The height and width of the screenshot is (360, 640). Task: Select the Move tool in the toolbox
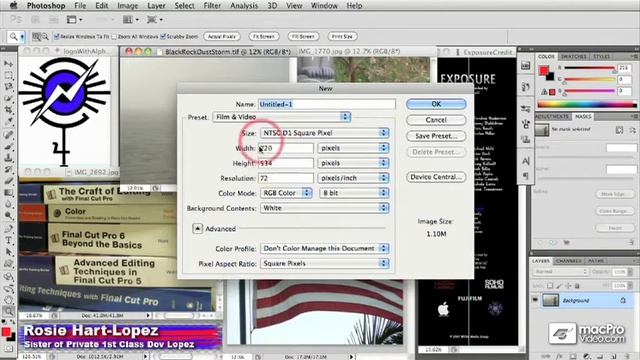click(x=8, y=64)
